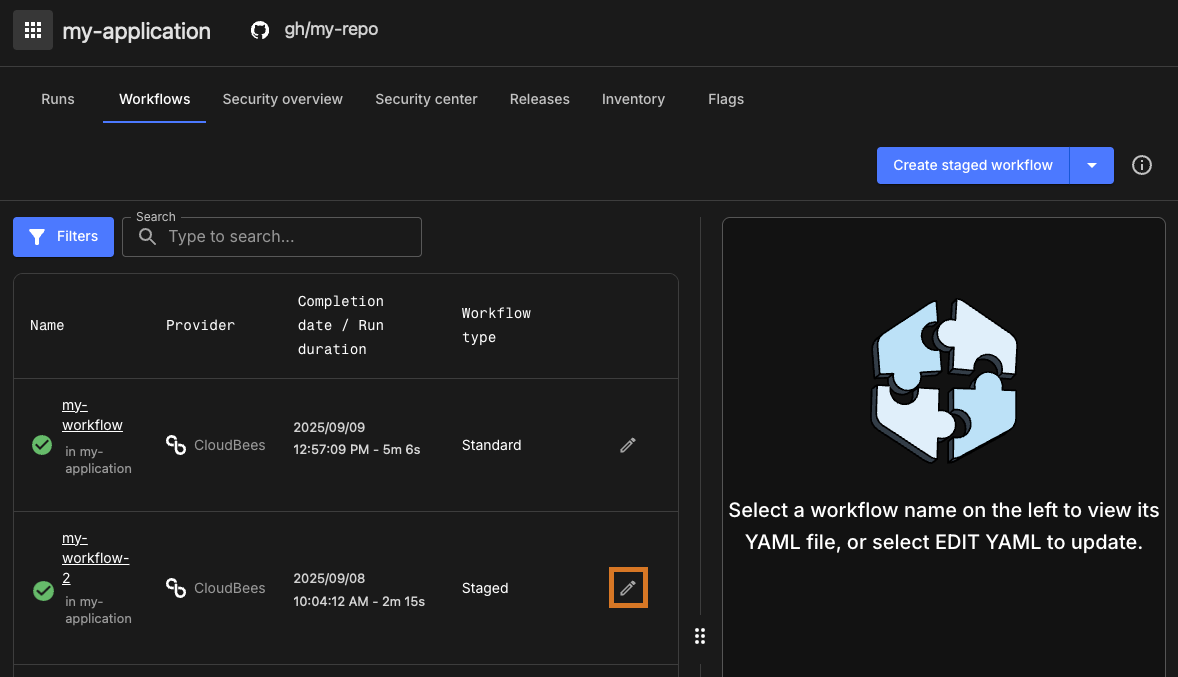
Task: Click the magnifier icon in the search box
Action: click(x=147, y=237)
